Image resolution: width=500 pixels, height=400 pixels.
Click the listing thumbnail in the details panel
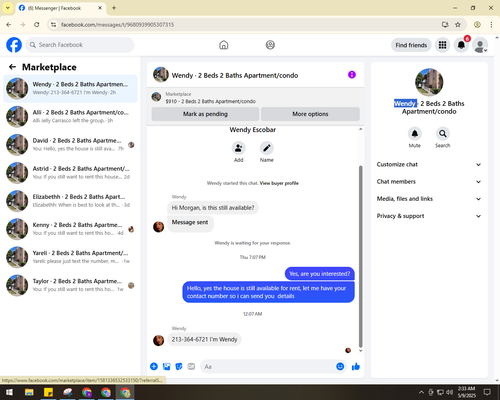429,82
